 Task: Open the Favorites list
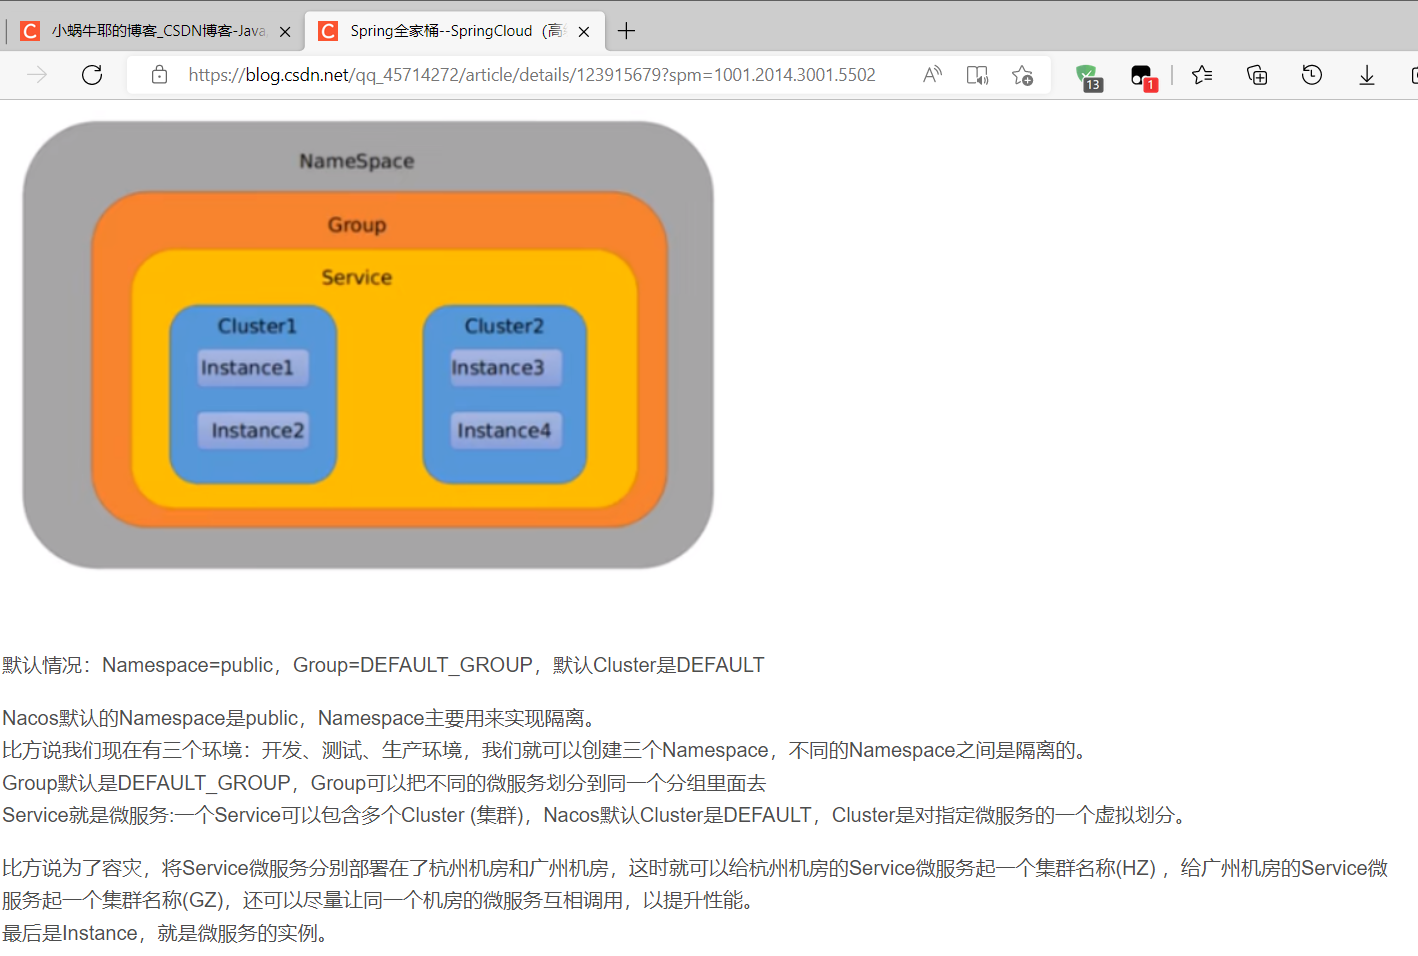point(1201,74)
